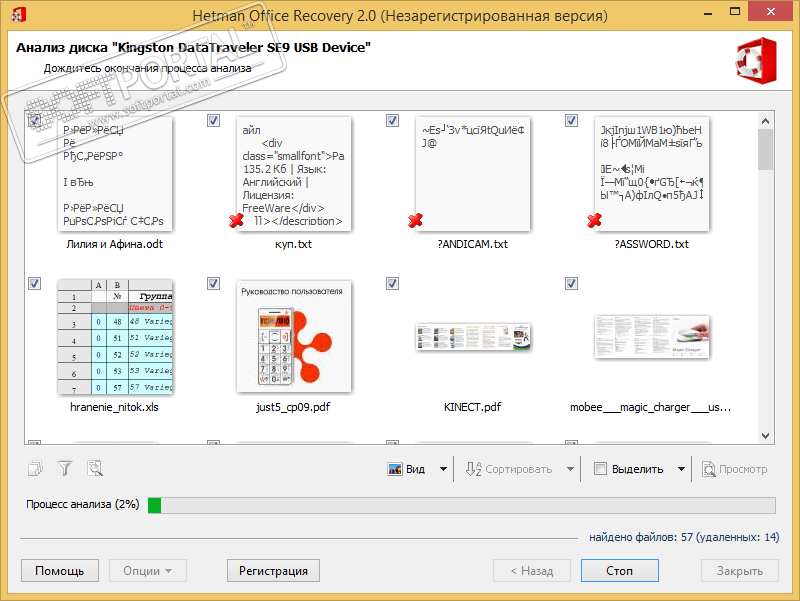Uncheck the куп.txt file checkbox
This screenshot has height=601, width=800.
click(x=213, y=121)
